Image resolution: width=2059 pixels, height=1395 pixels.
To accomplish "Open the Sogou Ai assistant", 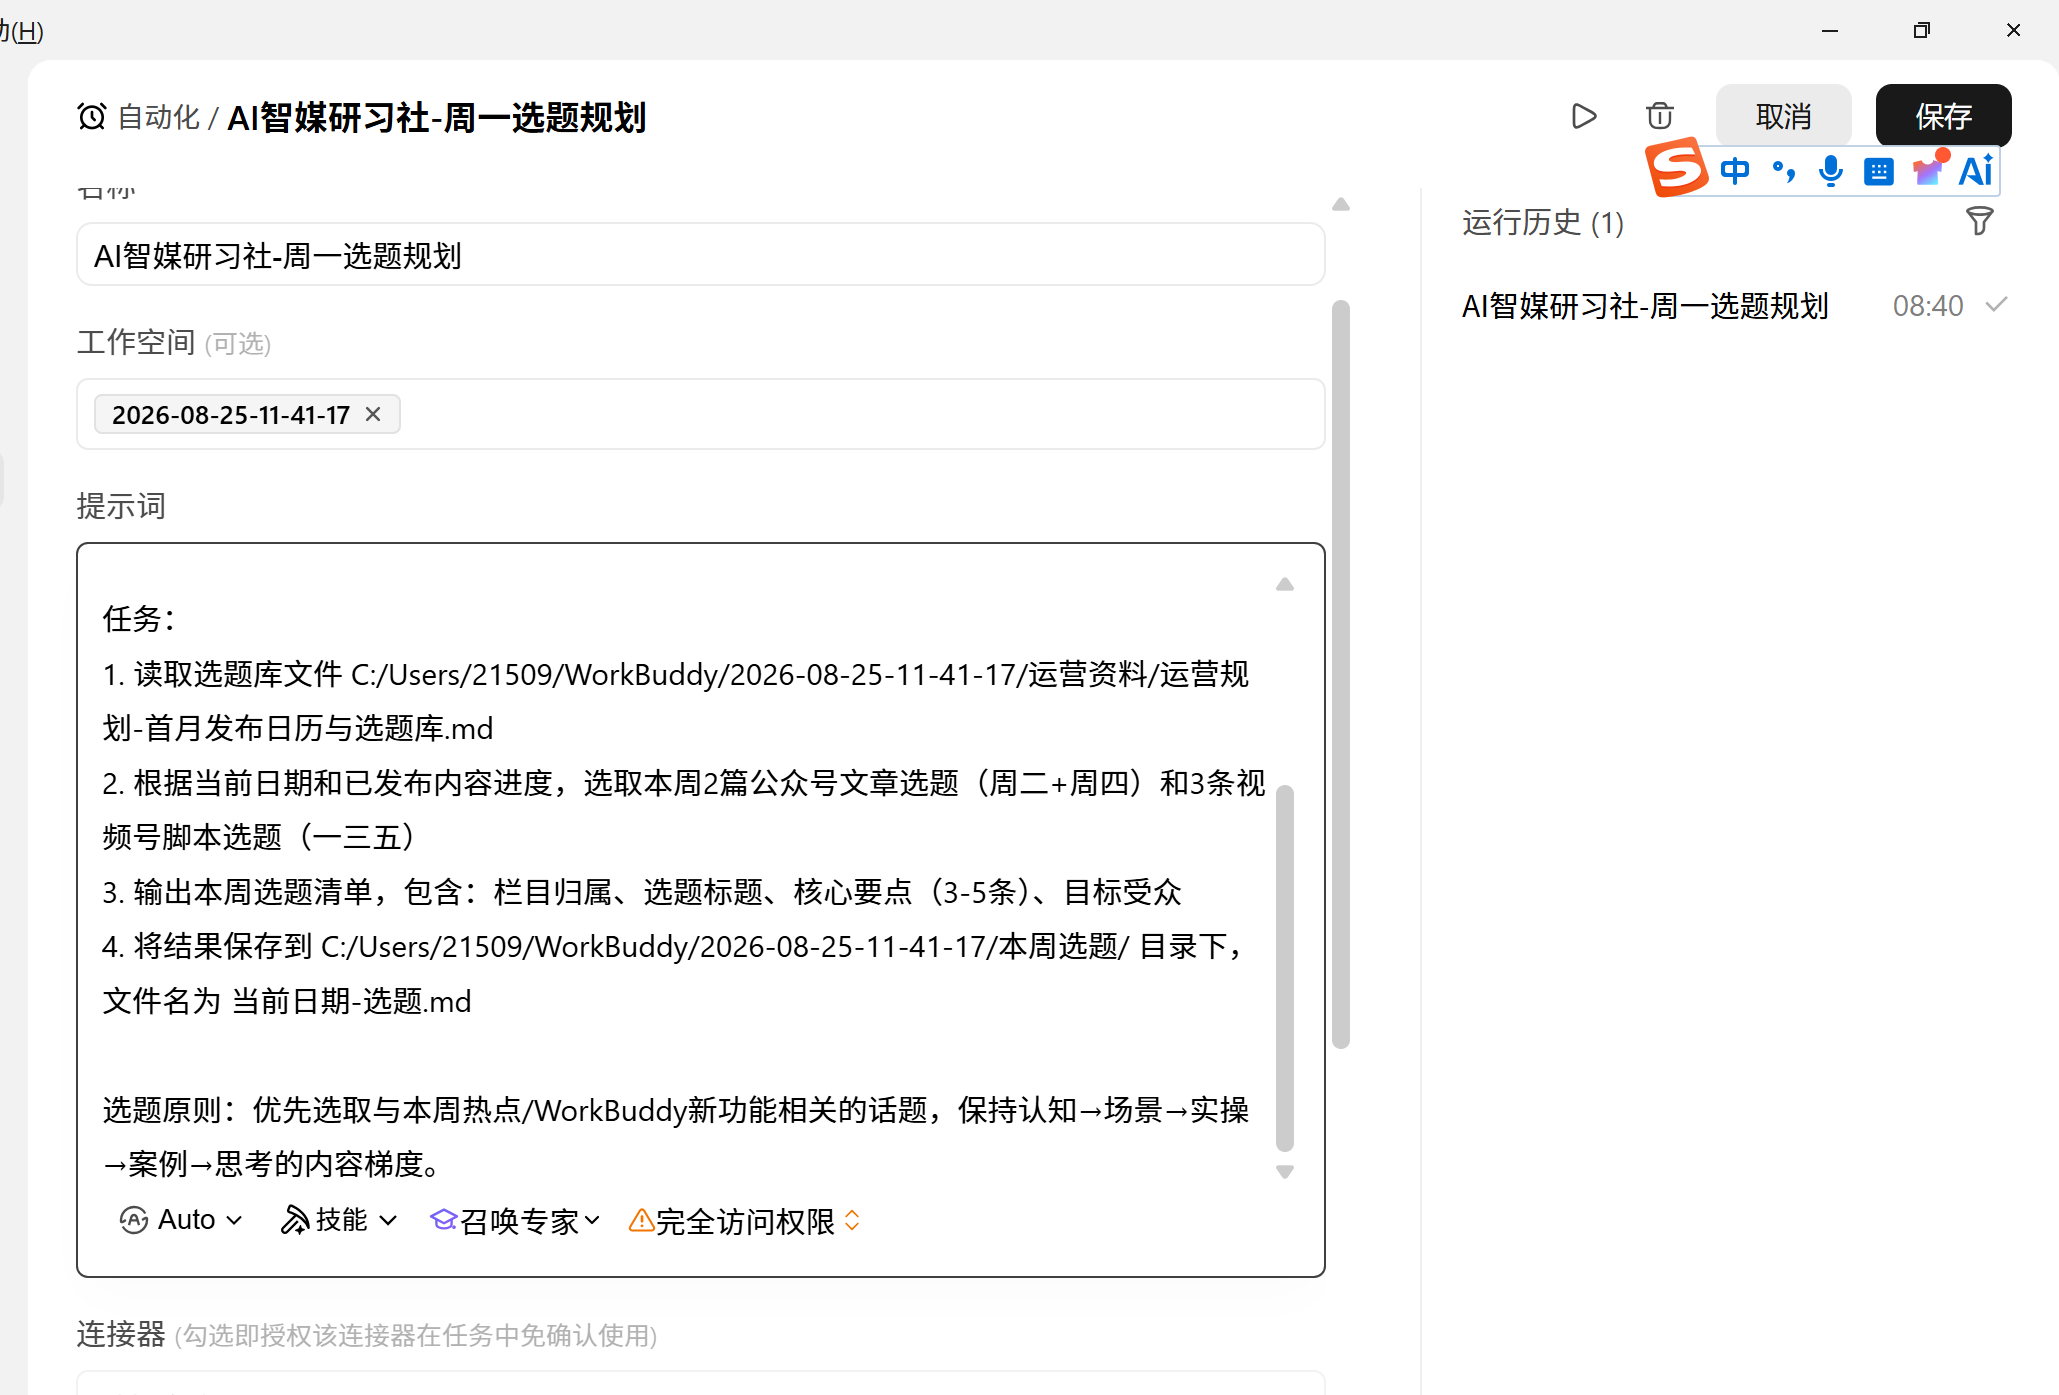I will tap(1975, 171).
